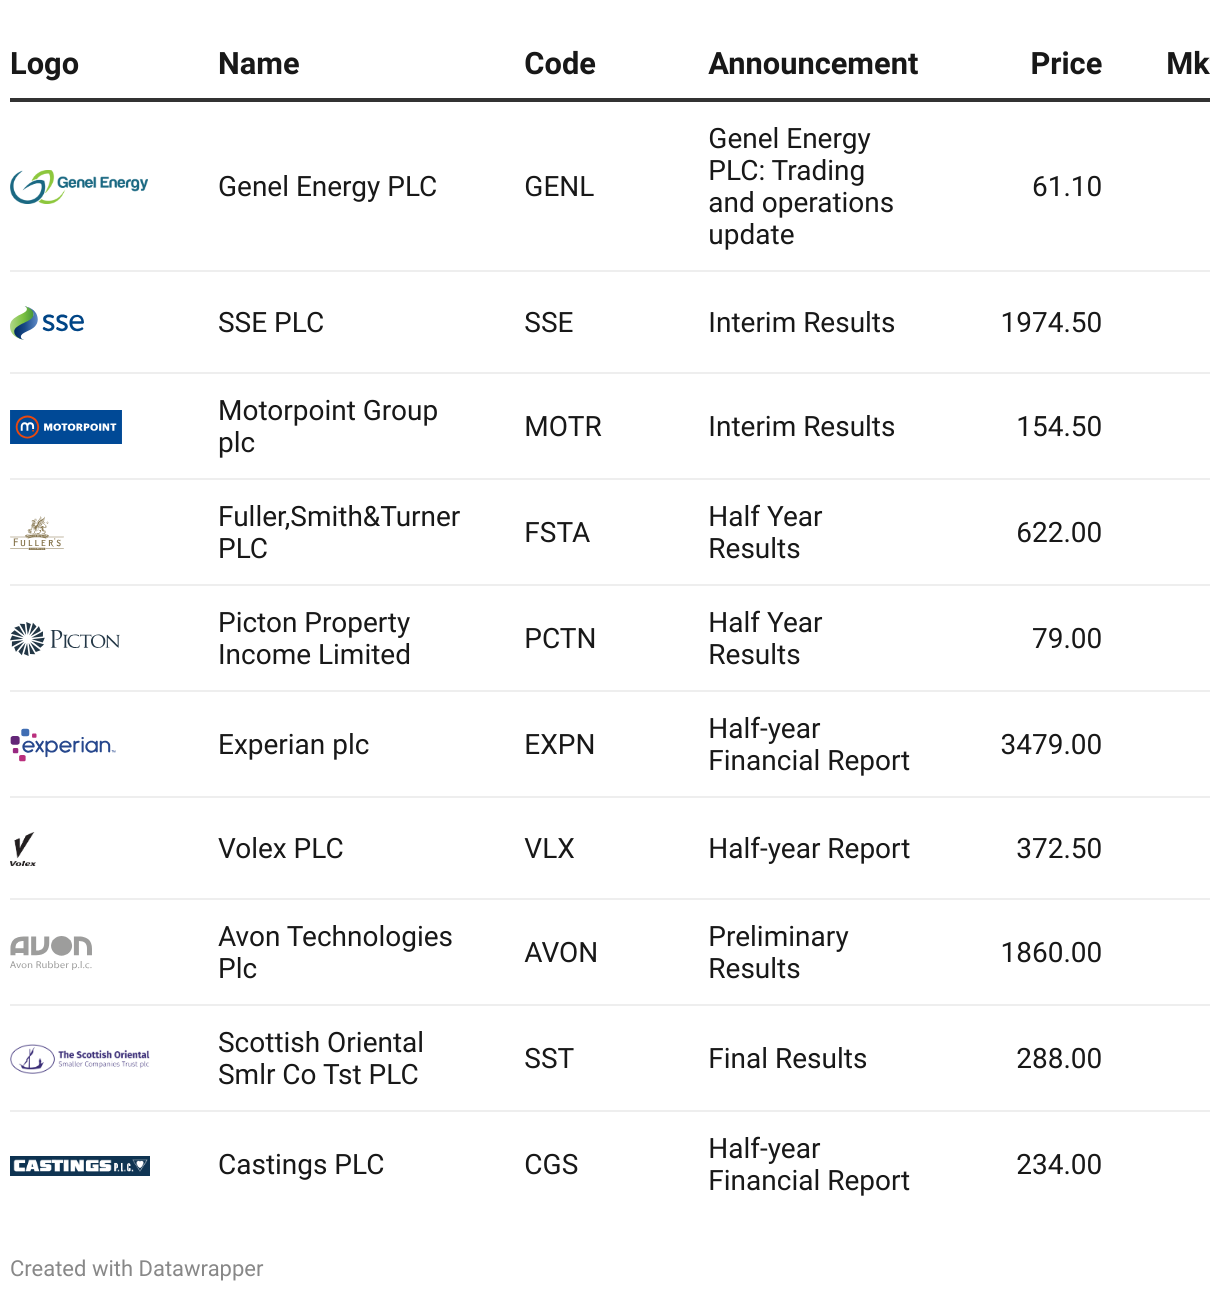Sort table by Code column header
The width and height of the screenshot is (1220, 1292).
click(560, 64)
